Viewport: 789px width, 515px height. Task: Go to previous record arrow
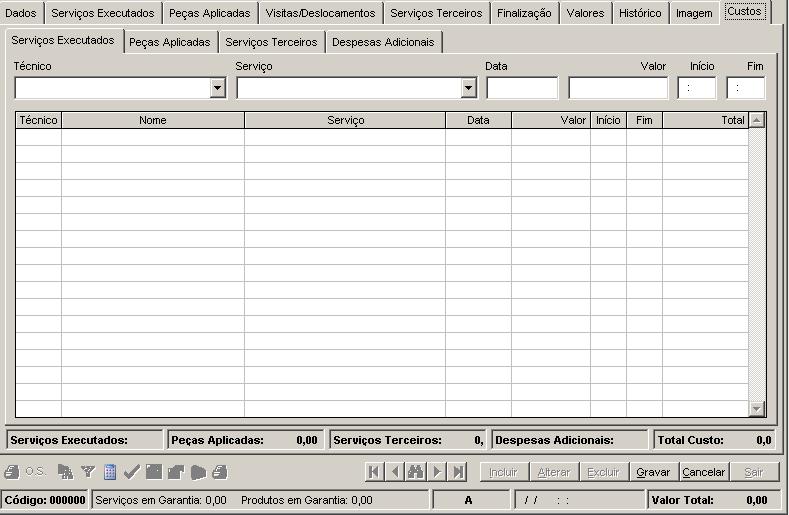(395, 472)
